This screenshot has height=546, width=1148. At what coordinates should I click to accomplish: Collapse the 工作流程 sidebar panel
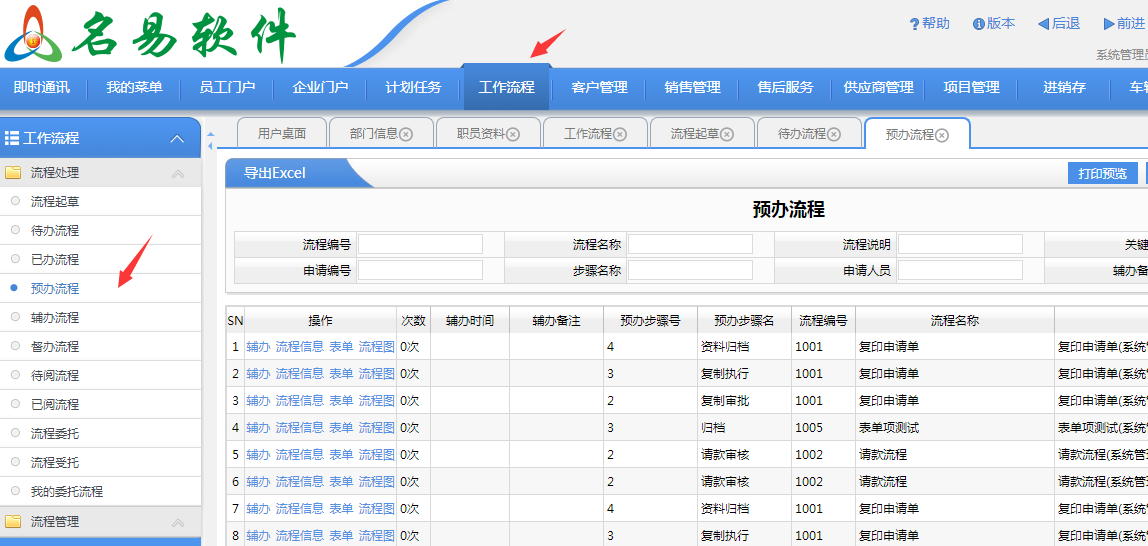(177, 139)
